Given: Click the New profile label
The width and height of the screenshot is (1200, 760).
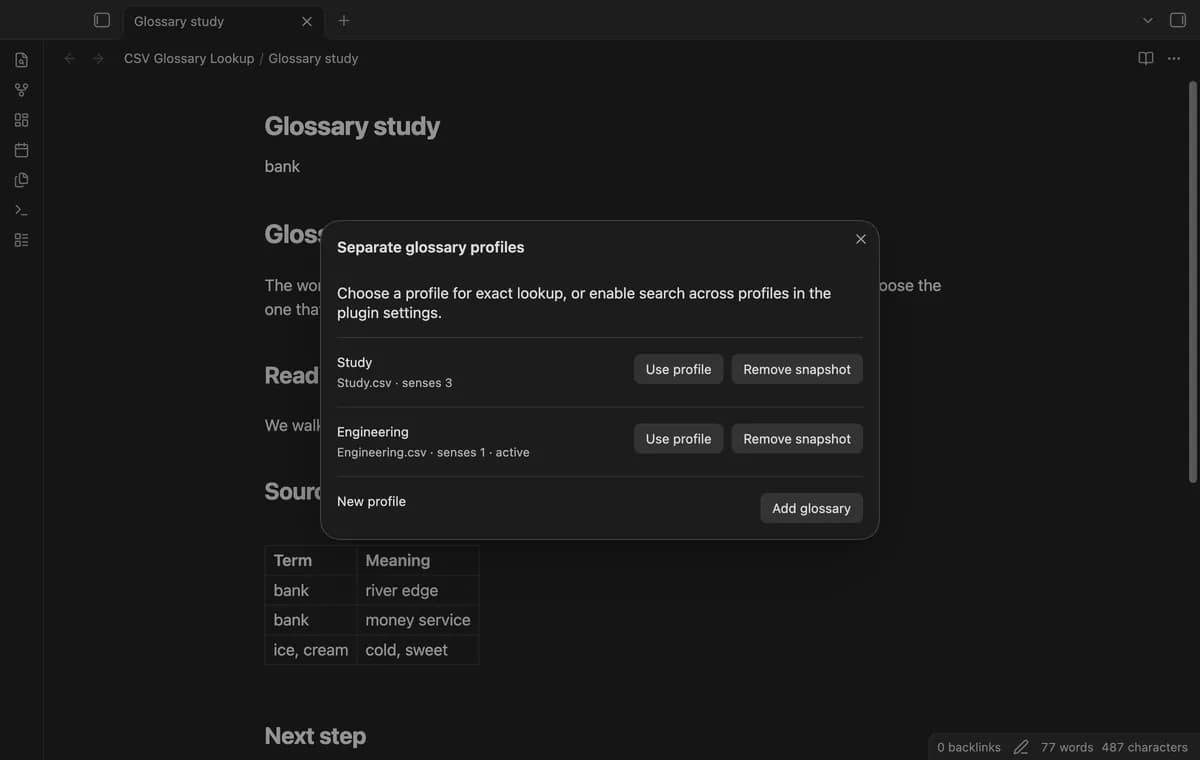Looking at the screenshot, I should coord(371,501).
